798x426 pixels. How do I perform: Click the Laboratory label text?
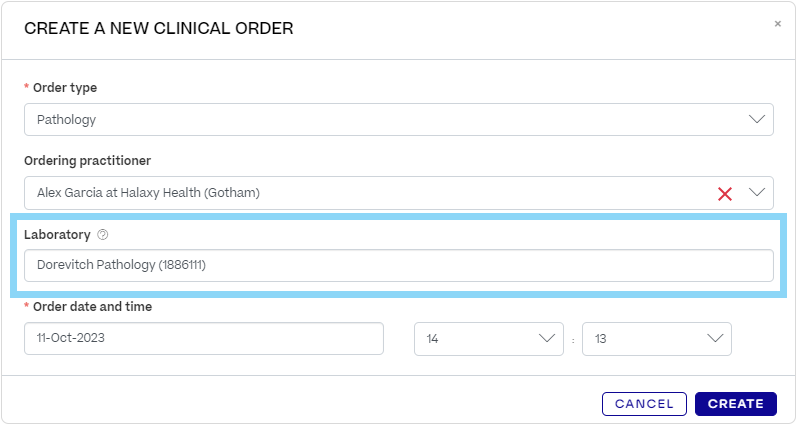(x=57, y=235)
